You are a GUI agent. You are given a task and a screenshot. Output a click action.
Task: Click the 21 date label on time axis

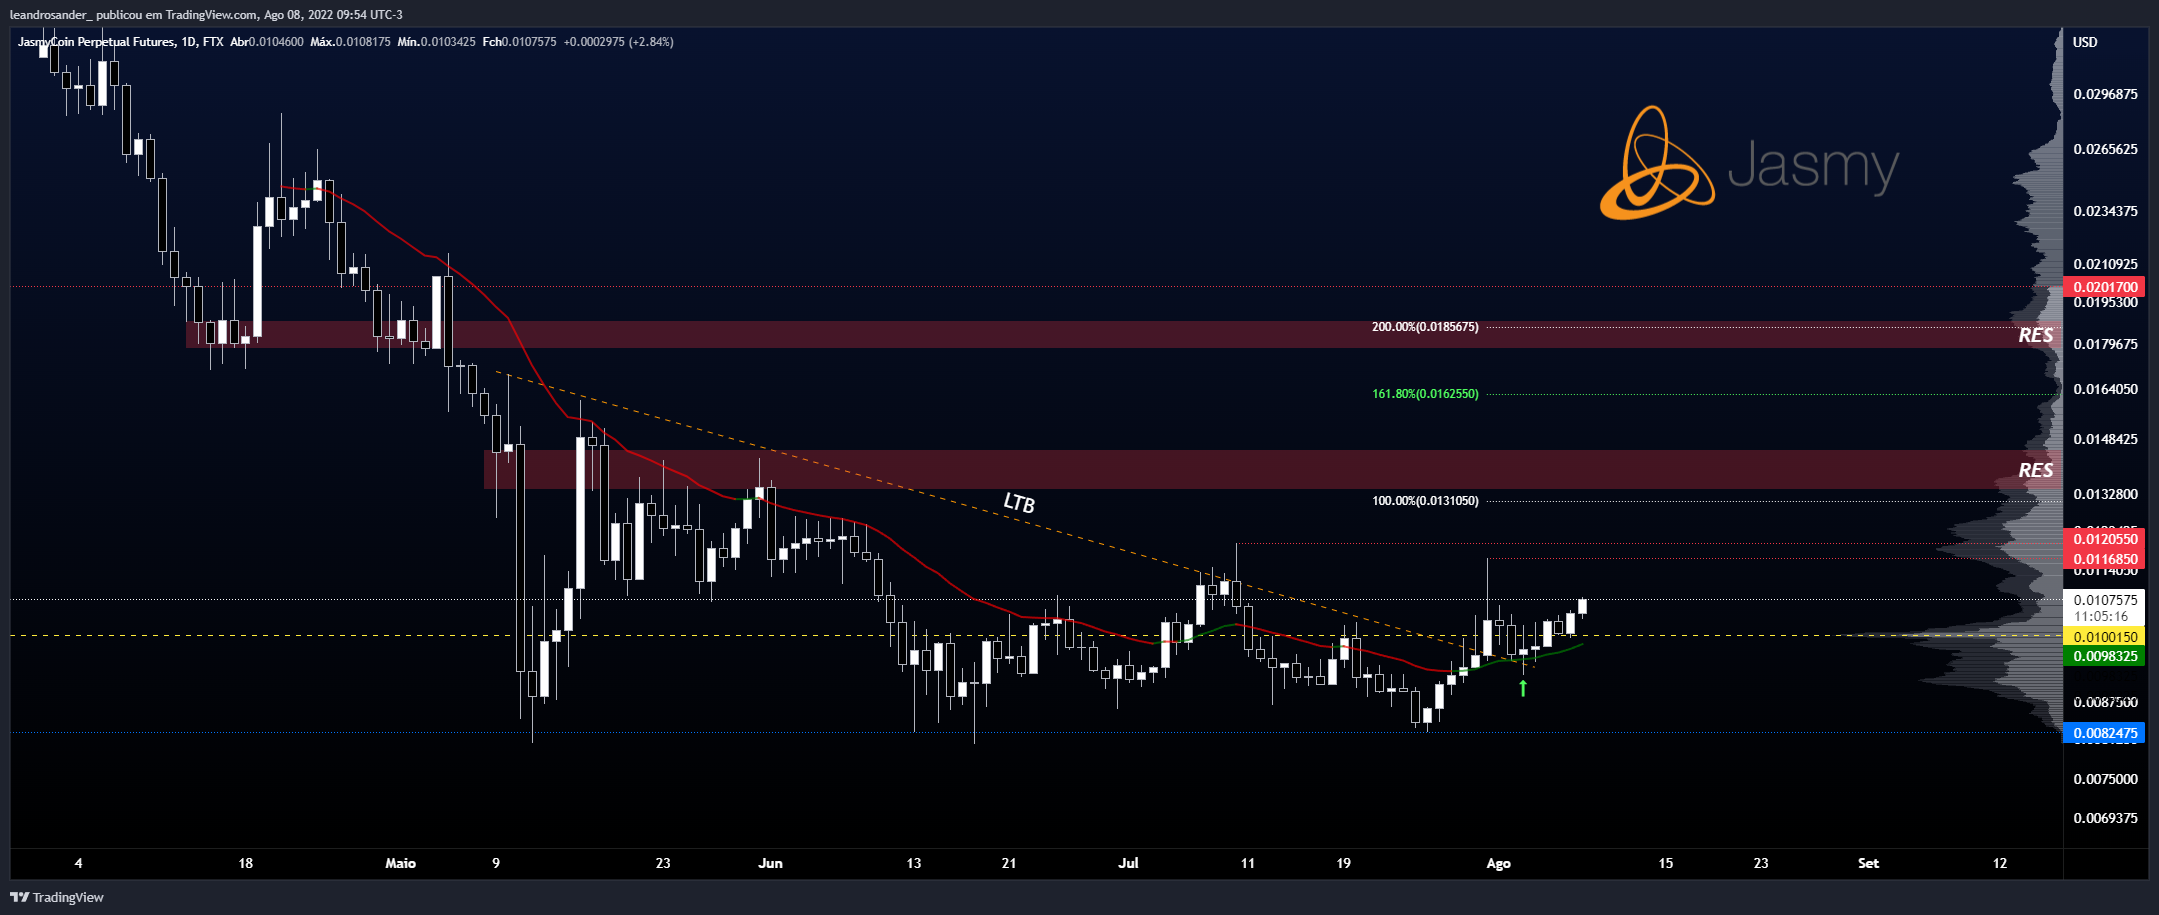click(1009, 863)
